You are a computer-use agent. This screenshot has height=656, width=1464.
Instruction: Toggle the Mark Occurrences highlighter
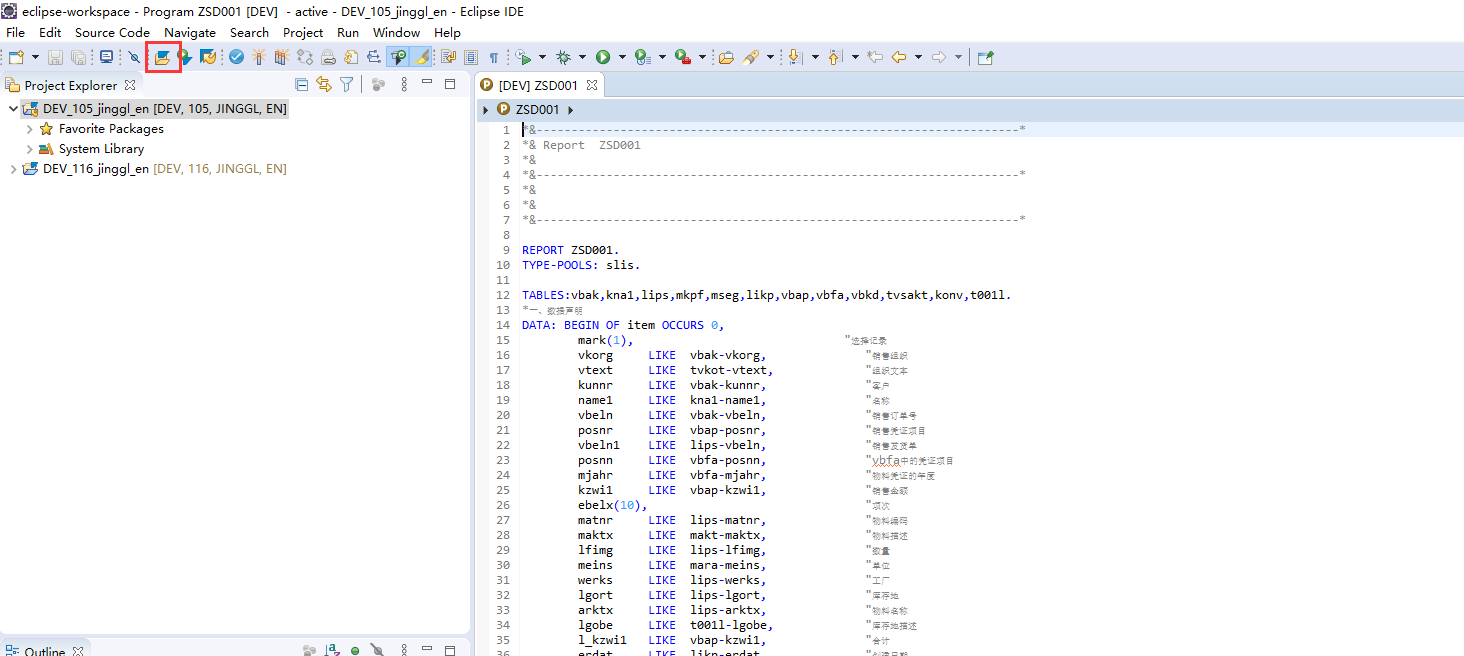(x=422, y=57)
